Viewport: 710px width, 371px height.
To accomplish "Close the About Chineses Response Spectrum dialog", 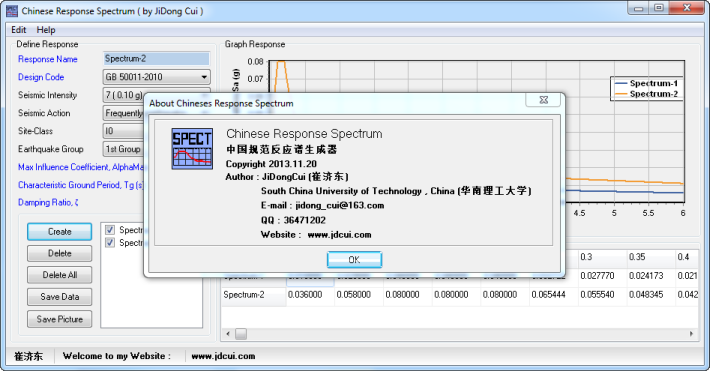I will pyautogui.click(x=544, y=100).
